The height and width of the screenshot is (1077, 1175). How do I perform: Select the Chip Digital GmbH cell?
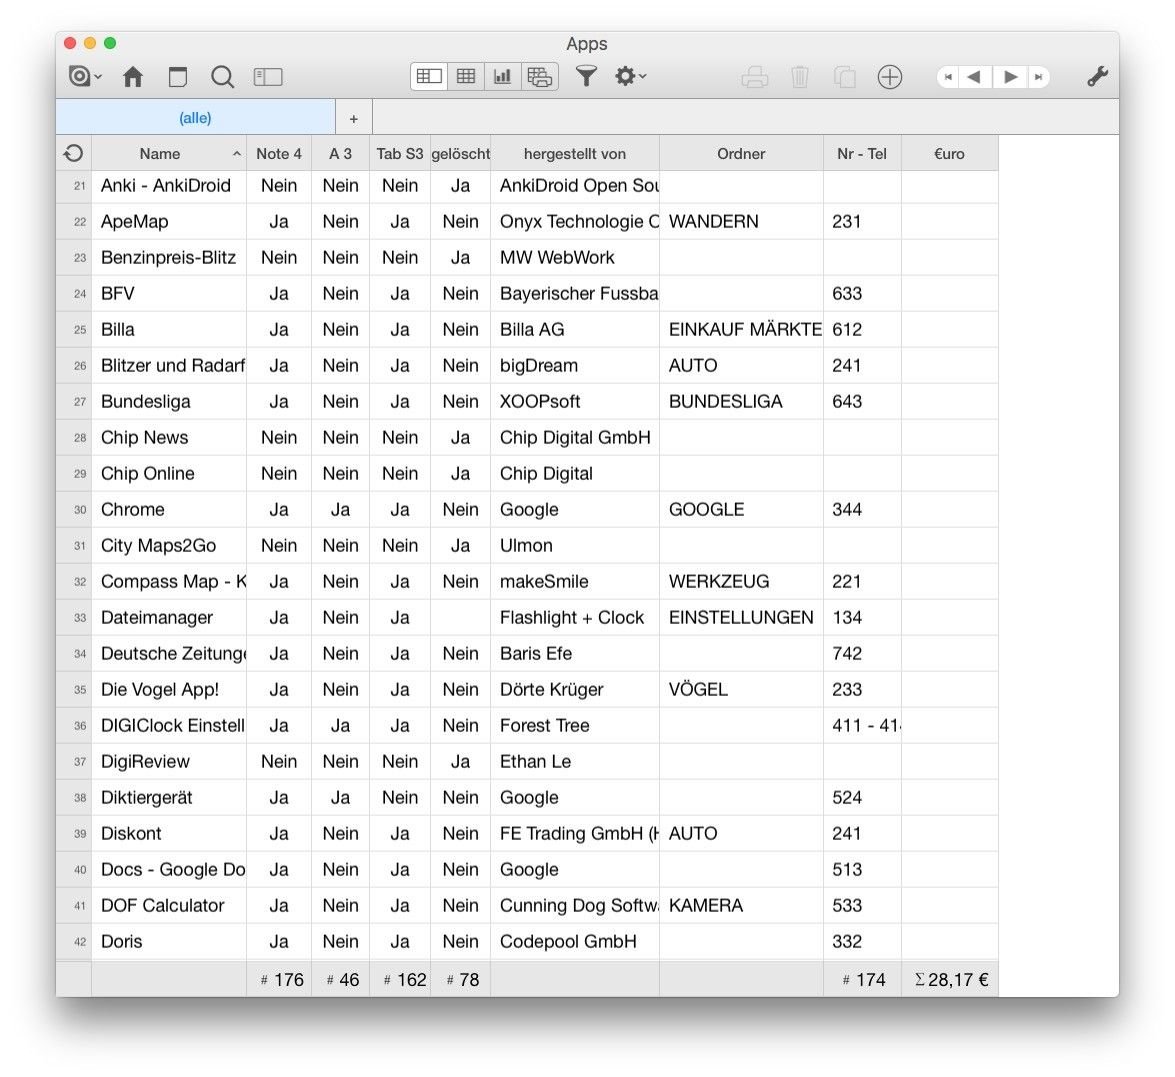coord(575,438)
